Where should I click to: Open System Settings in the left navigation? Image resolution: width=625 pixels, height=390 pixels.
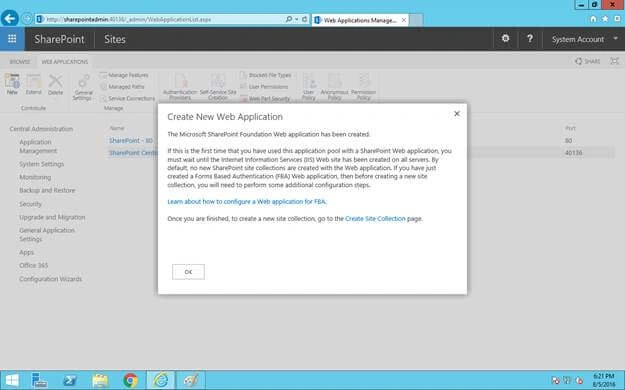(x=41, y=164)
